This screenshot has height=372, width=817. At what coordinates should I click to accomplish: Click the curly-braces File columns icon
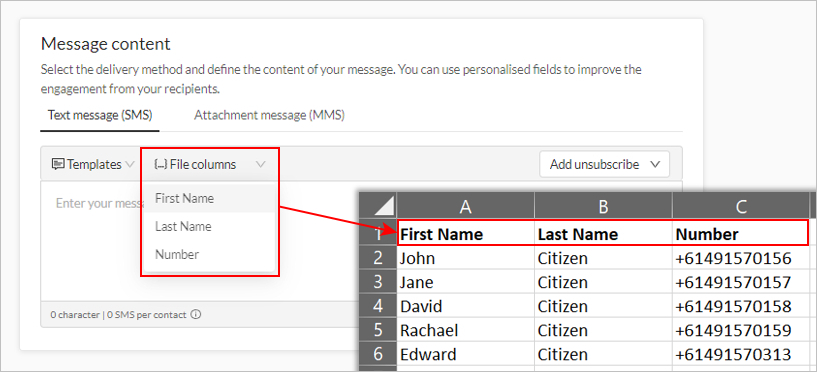click(160, 165)
